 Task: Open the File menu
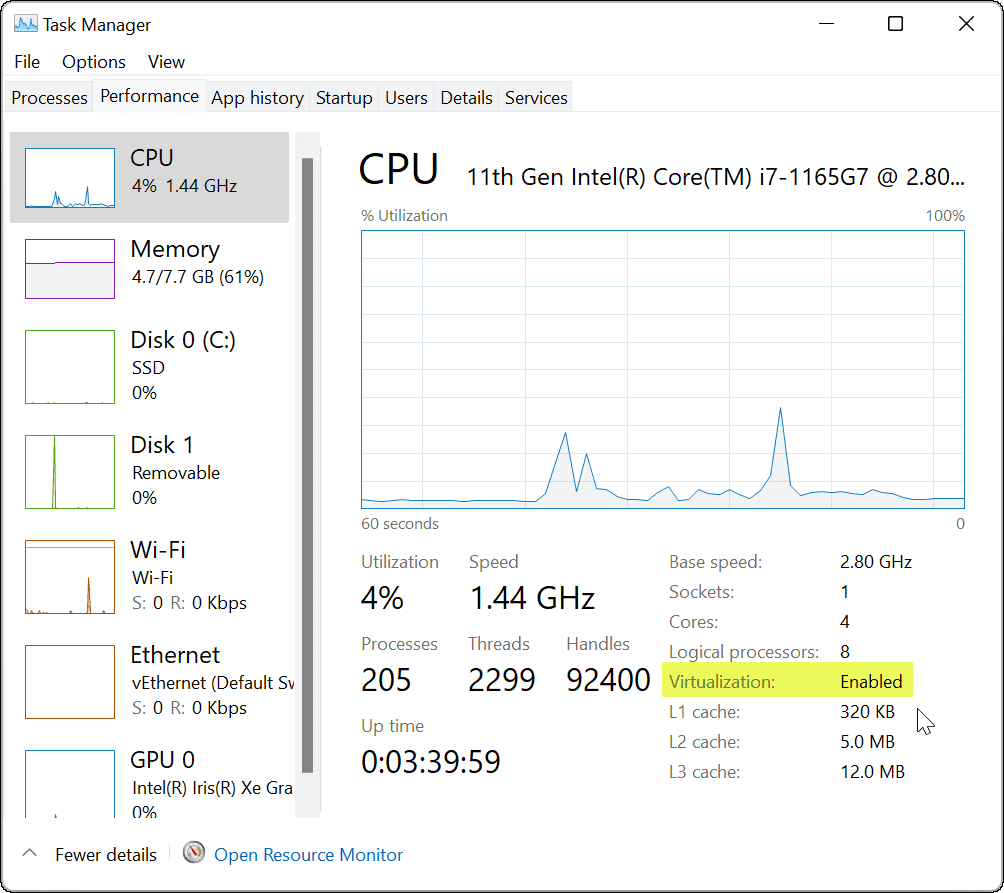(26, 62)
